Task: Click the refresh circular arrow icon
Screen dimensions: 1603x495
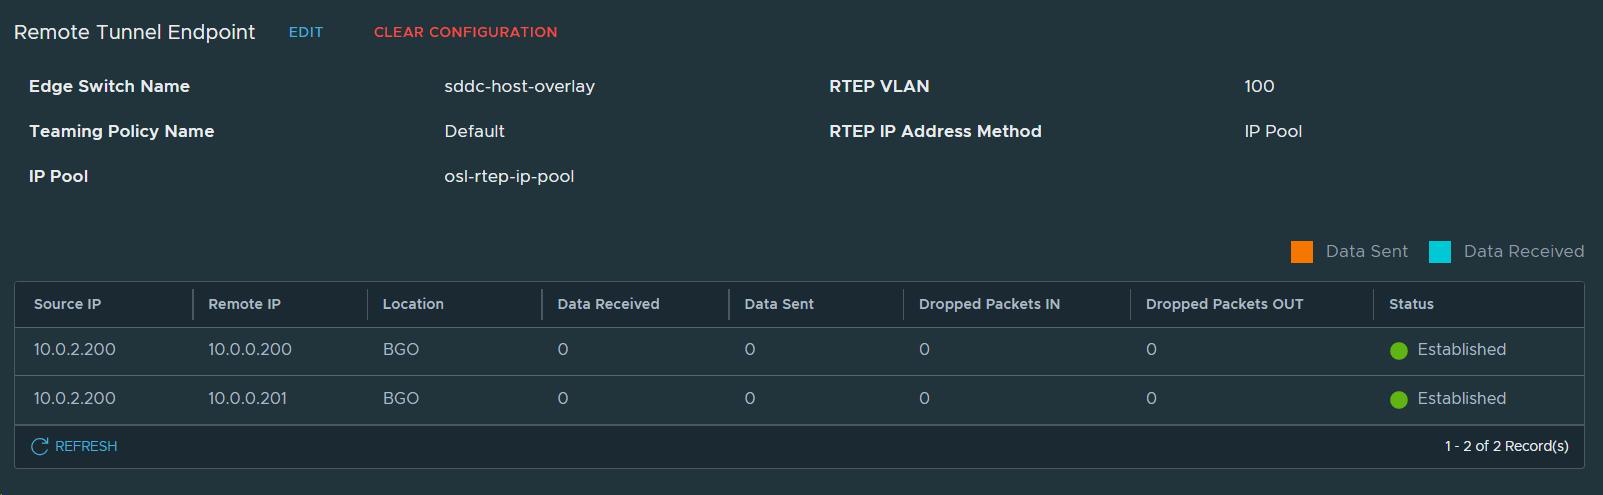Action: [x=40, y=446]
